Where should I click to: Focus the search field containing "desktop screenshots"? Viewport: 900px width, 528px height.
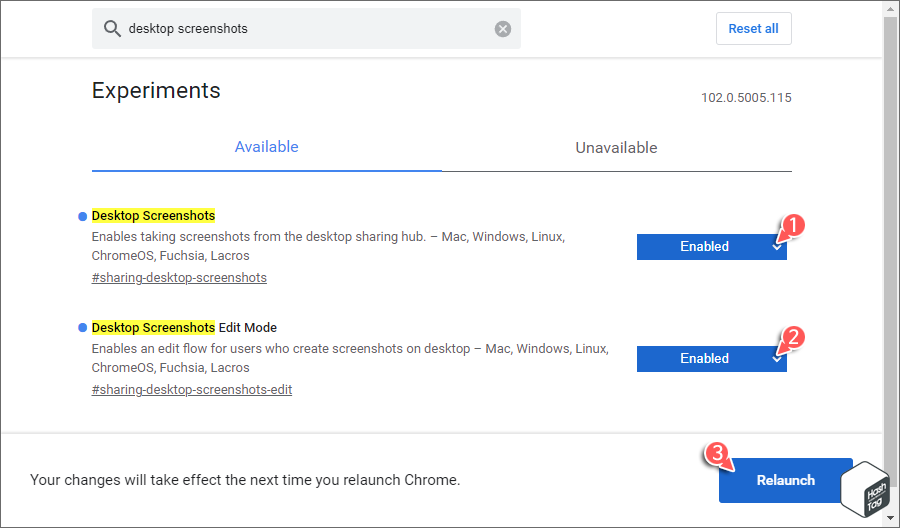tap(306, 29)
